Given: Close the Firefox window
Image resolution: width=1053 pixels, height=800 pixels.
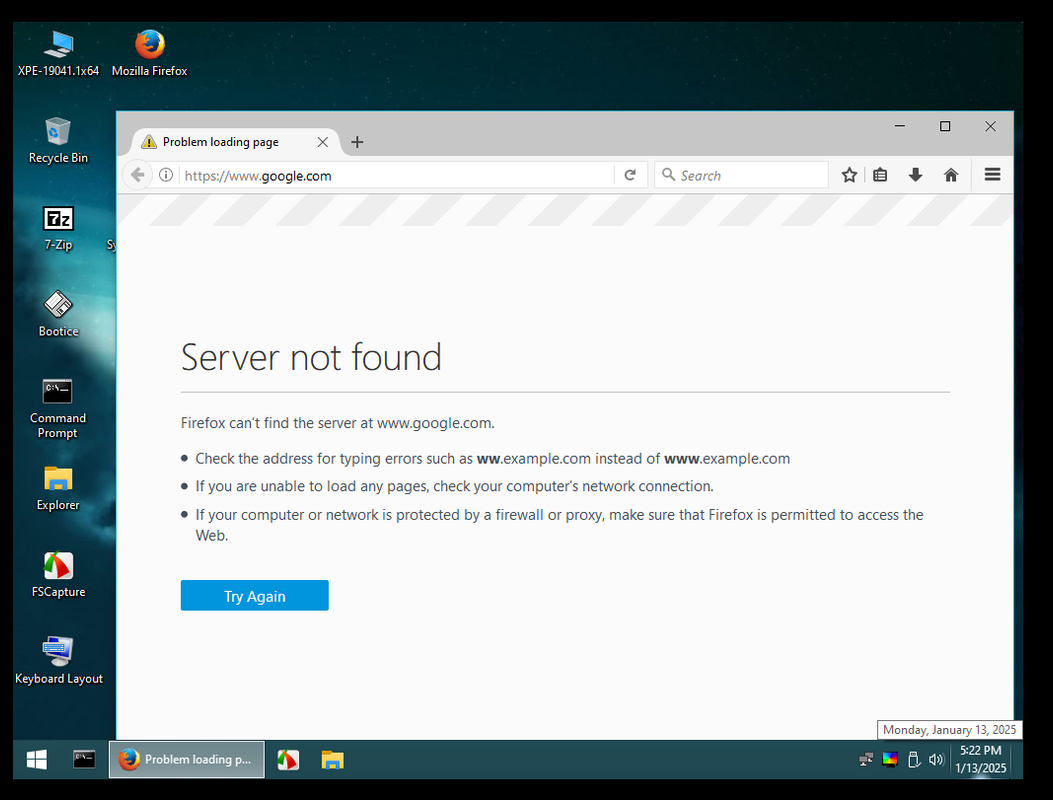Looking at the screenshot, I should 991,126.
